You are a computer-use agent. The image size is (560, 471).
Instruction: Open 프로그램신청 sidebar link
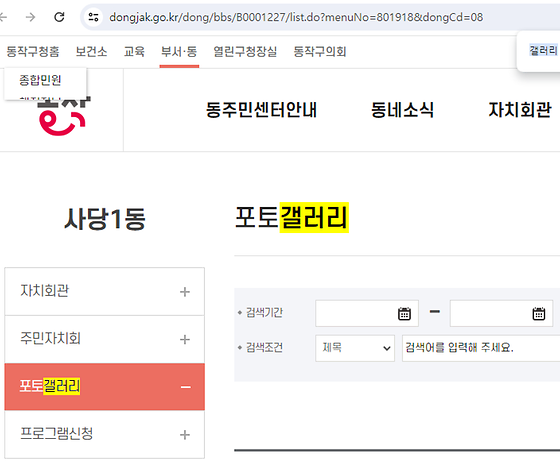click(56, 434)
